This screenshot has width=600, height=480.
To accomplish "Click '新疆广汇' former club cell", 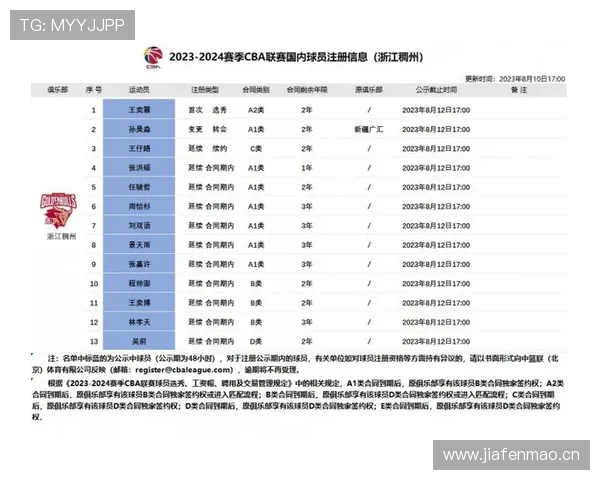I will (368, 129).
